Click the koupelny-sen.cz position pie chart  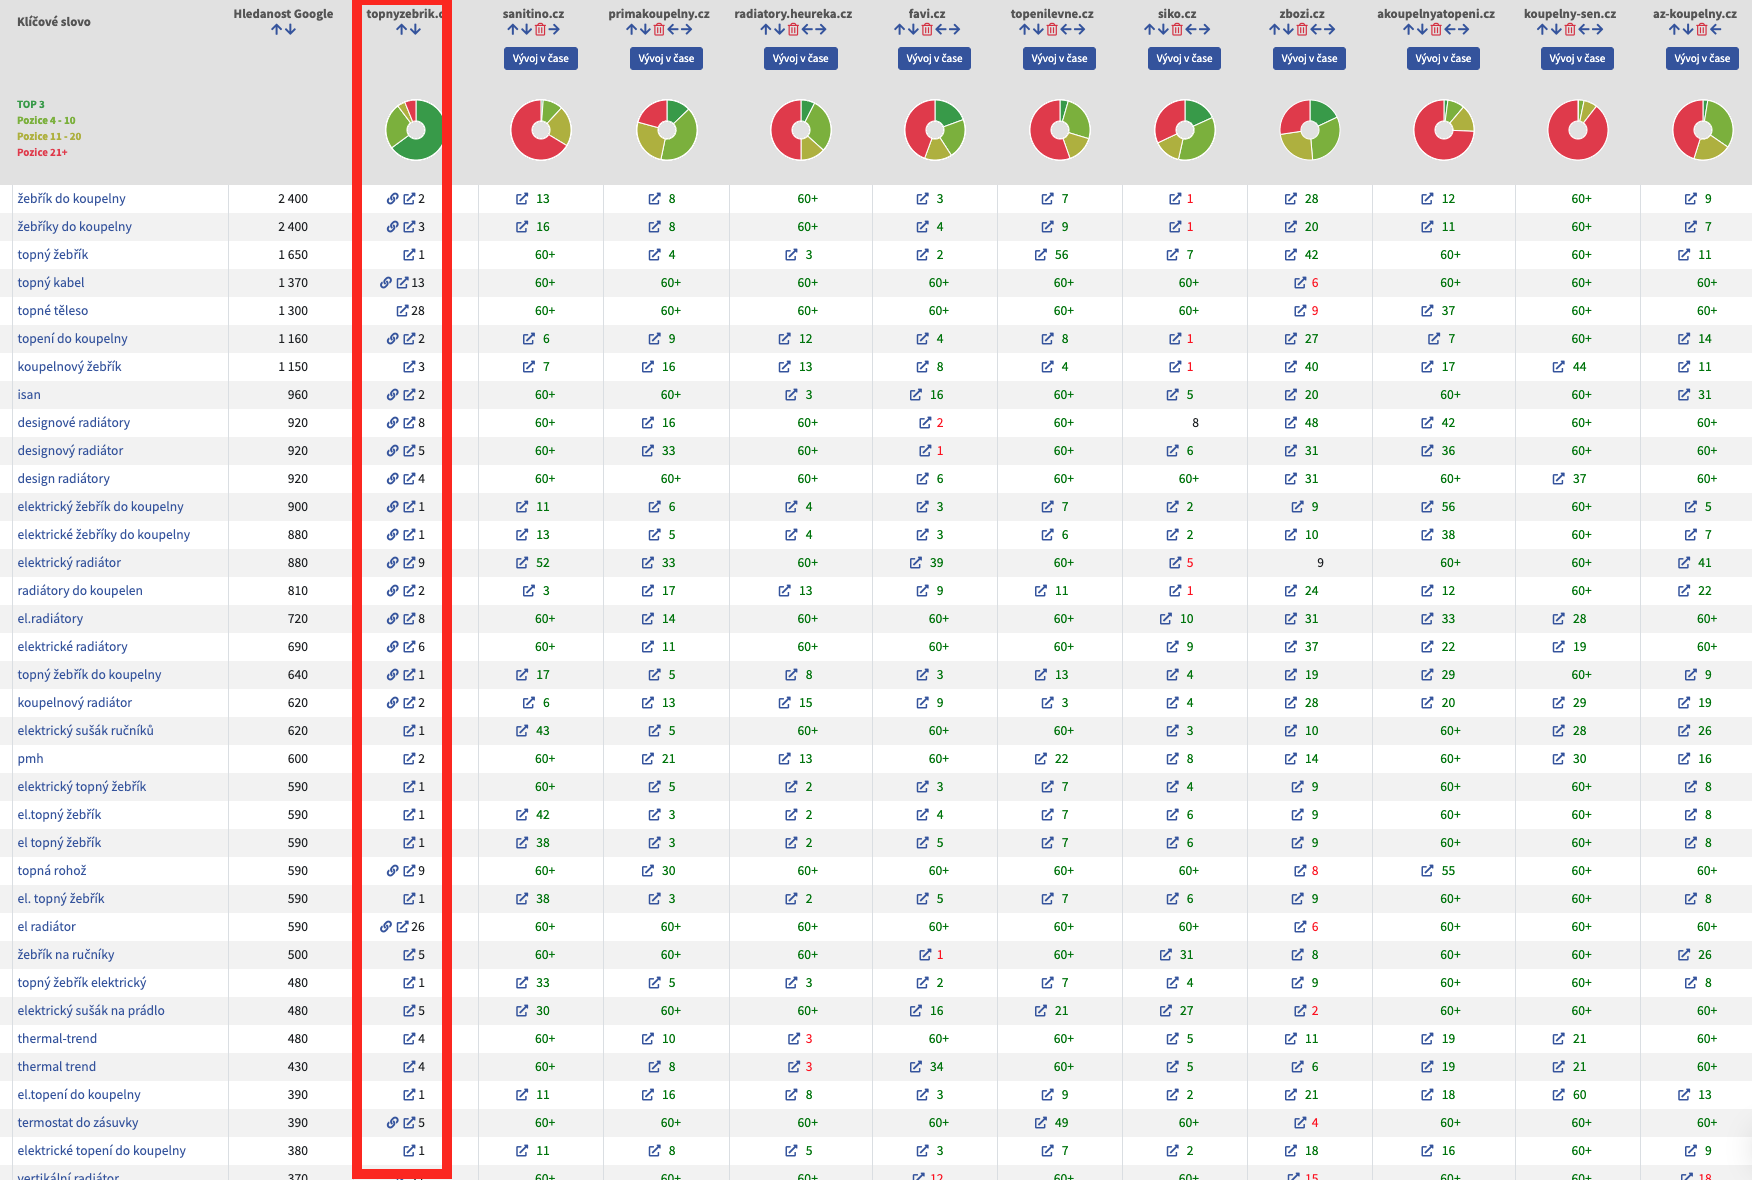click(x=1578, y=130)
